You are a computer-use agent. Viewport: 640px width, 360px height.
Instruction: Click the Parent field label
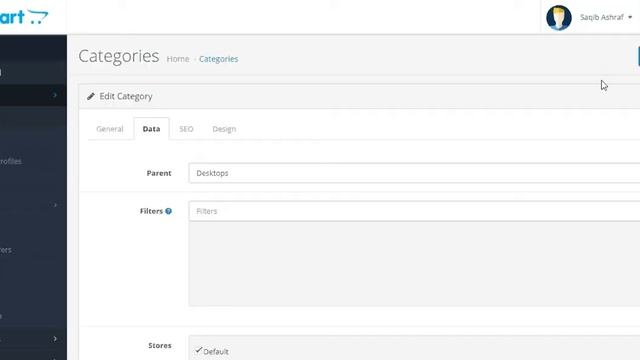(x=159, y=173)
